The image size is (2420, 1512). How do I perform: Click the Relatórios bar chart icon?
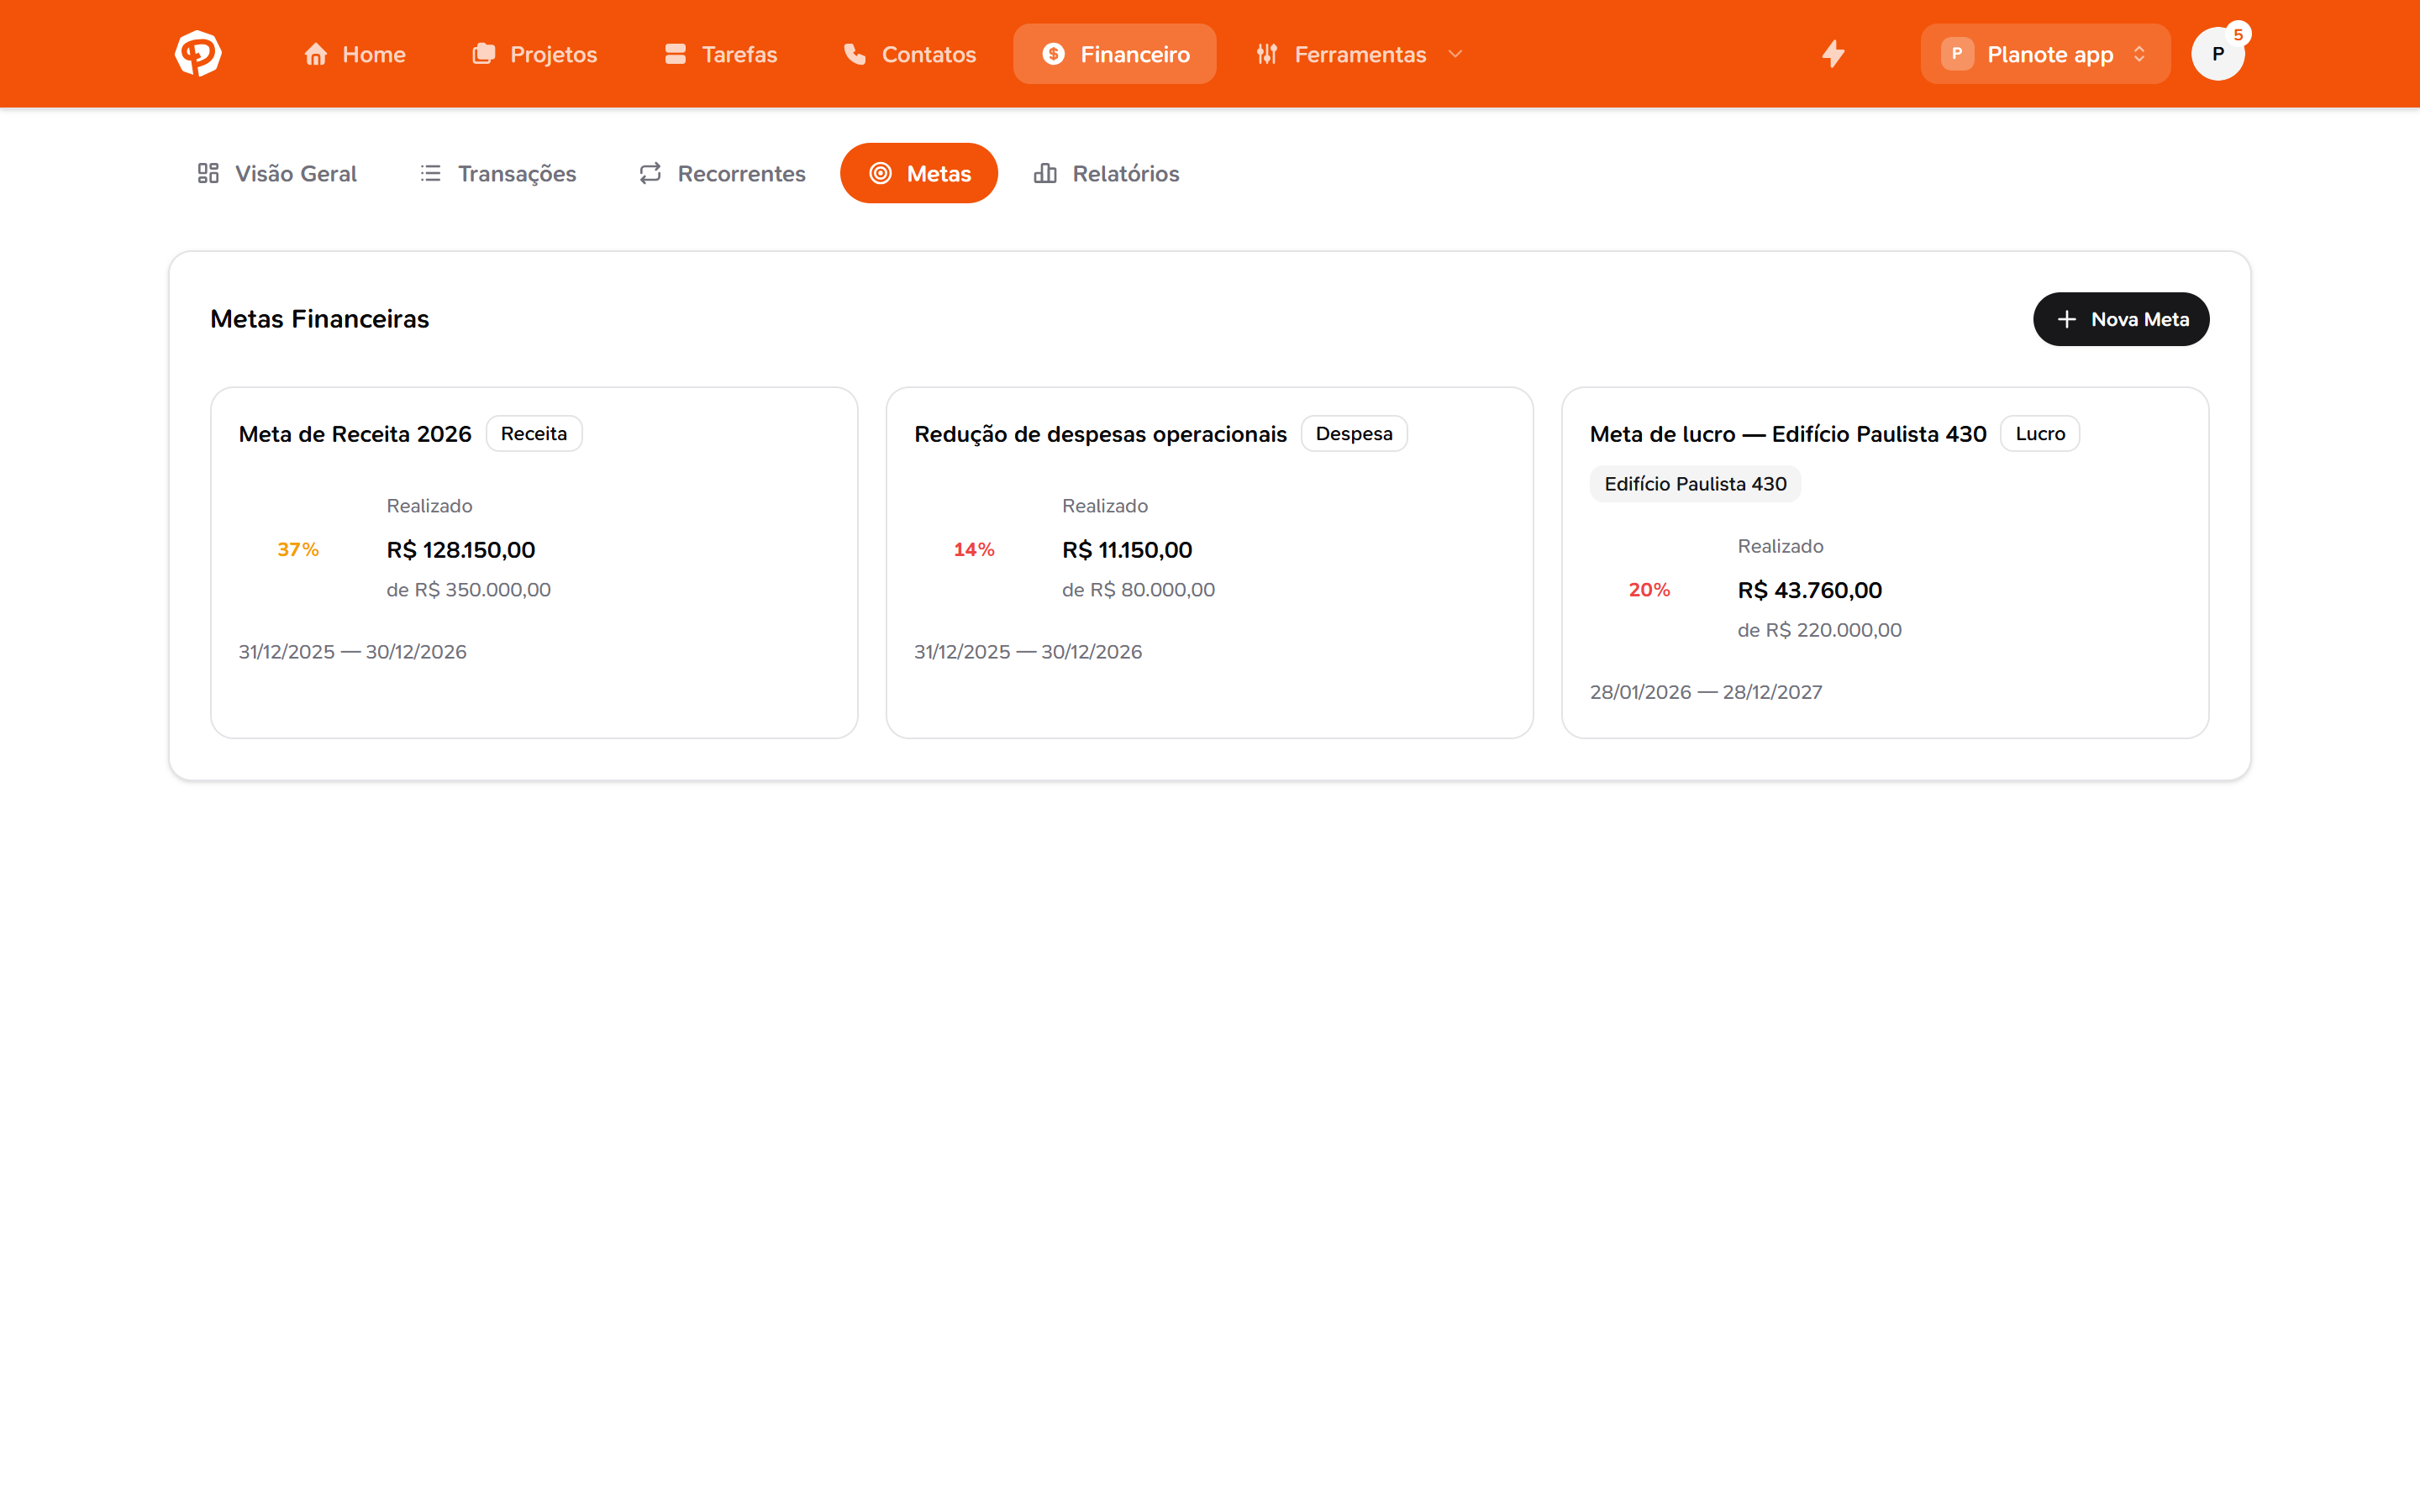coord(1045,173)
